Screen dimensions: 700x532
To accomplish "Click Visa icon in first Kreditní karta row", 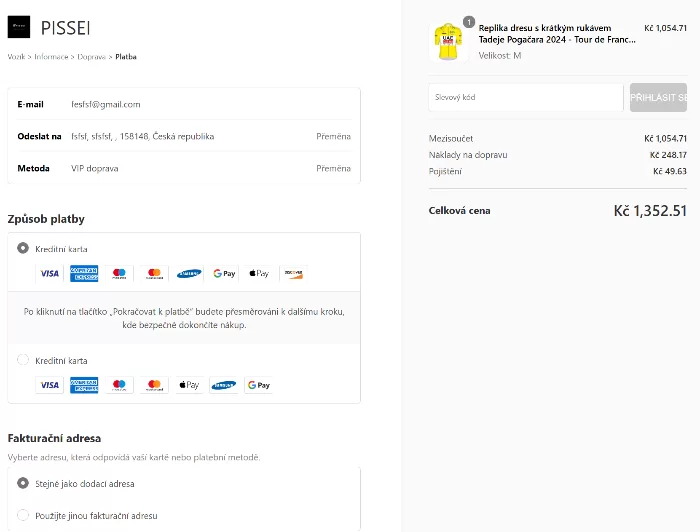I will [50, 273].
